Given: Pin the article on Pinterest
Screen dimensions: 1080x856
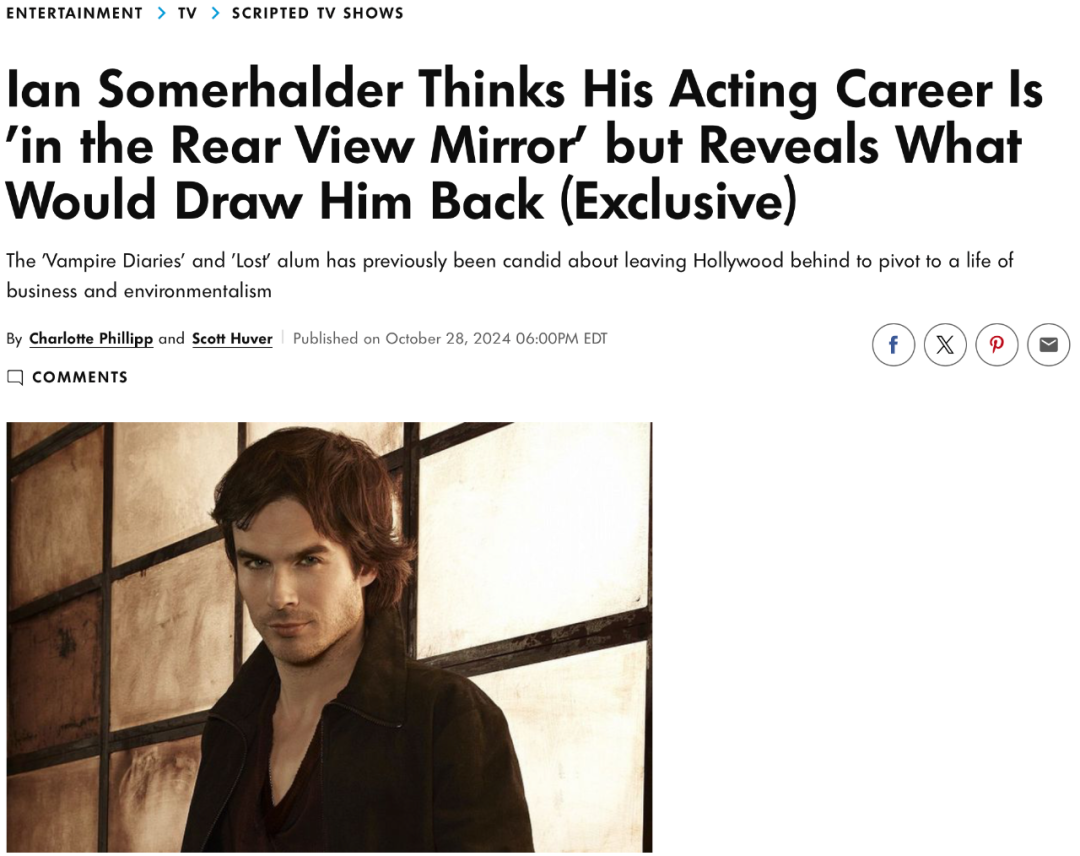Looking at the screenshot, I should point(997,344).
